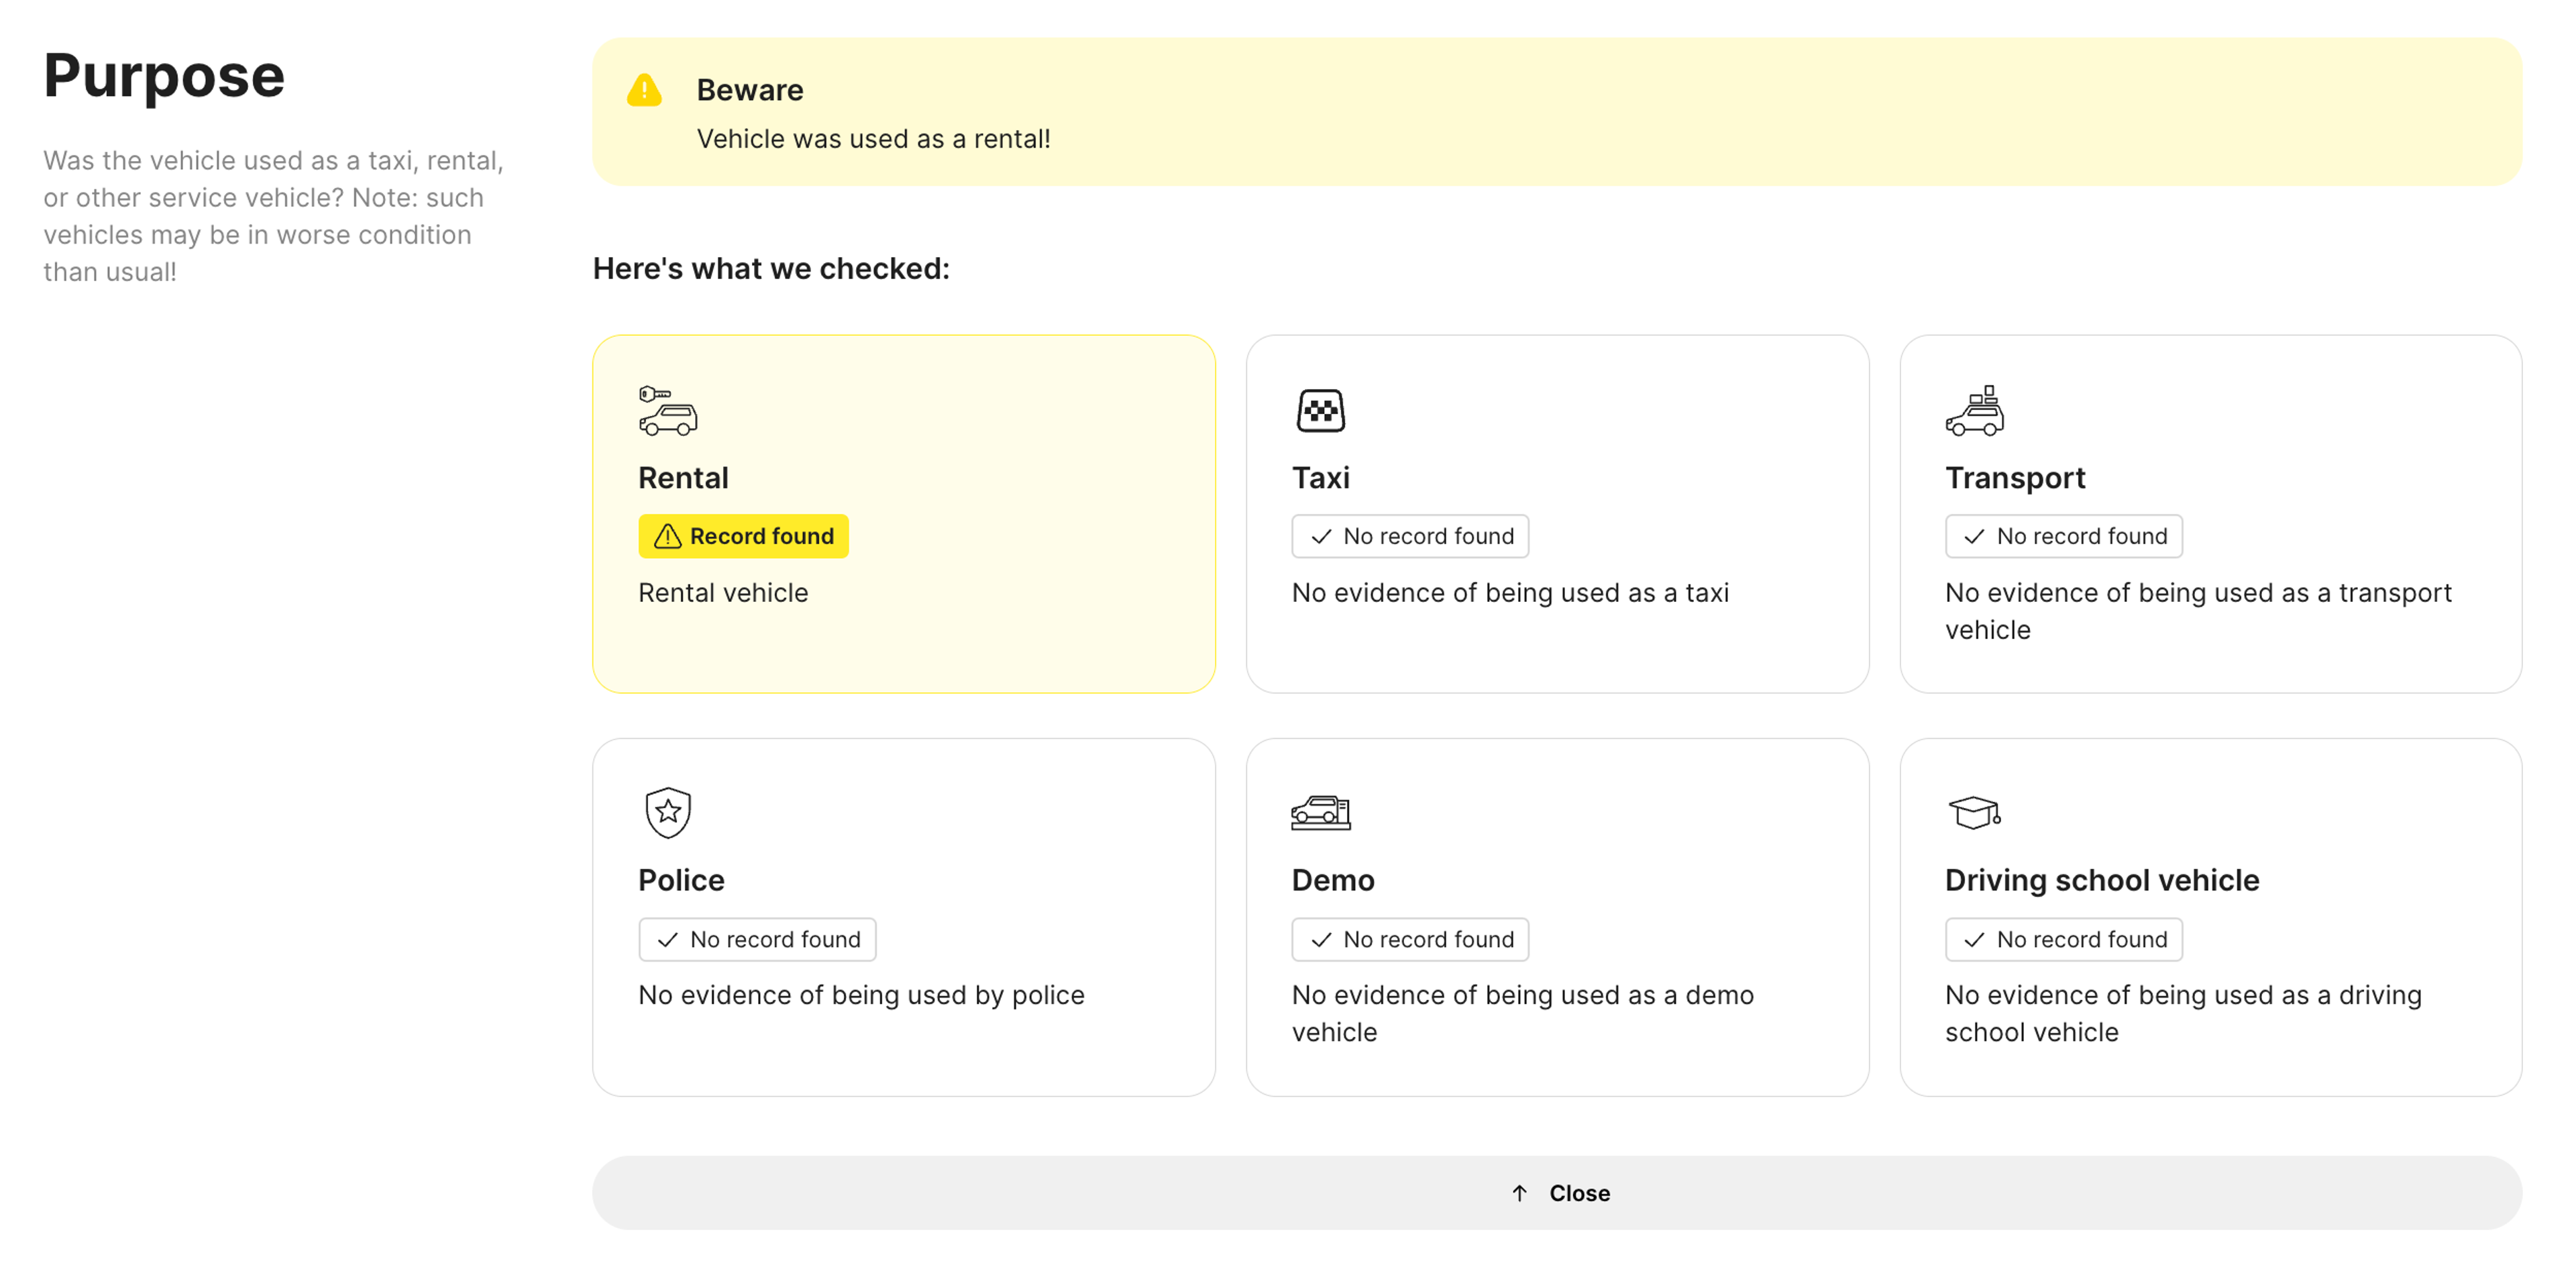Click Demo's No record found badge
The width and height of the screenshot is (2576, 1273).
point(1409,939)
